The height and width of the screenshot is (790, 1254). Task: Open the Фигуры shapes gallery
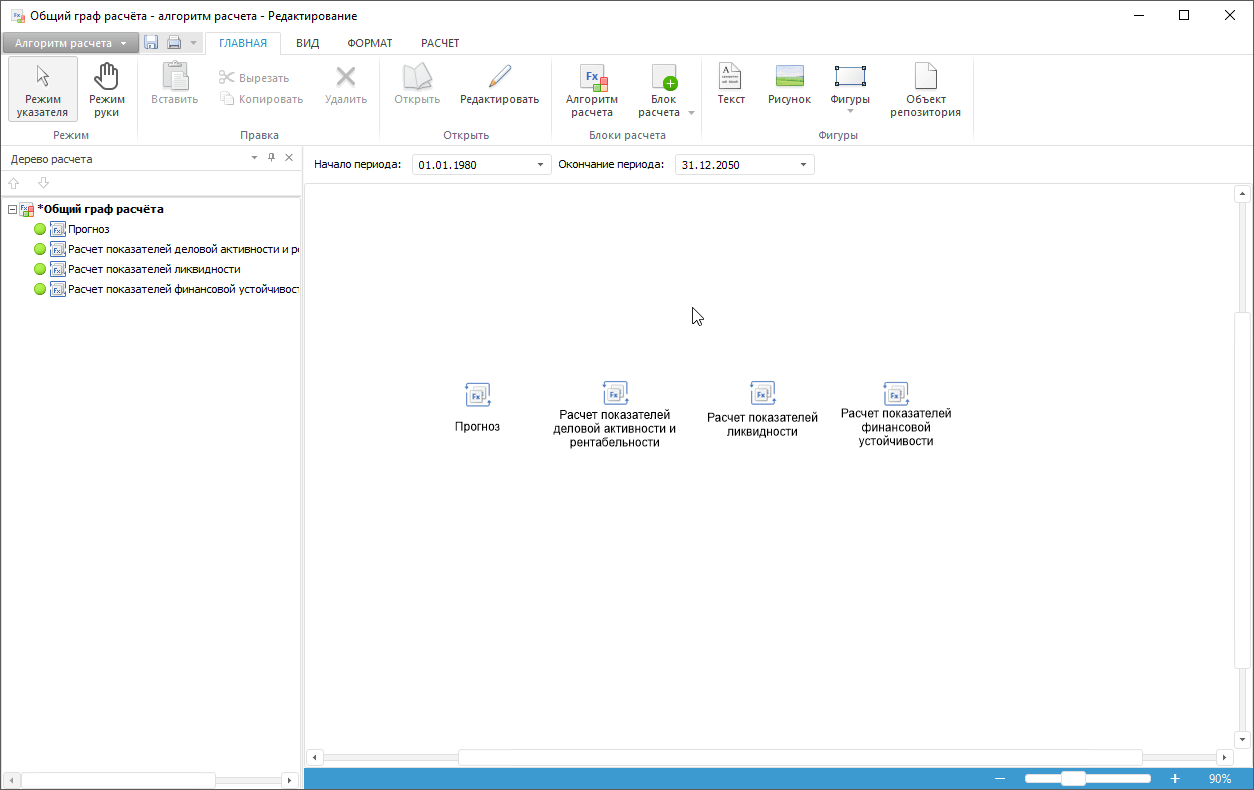[850, 88]
